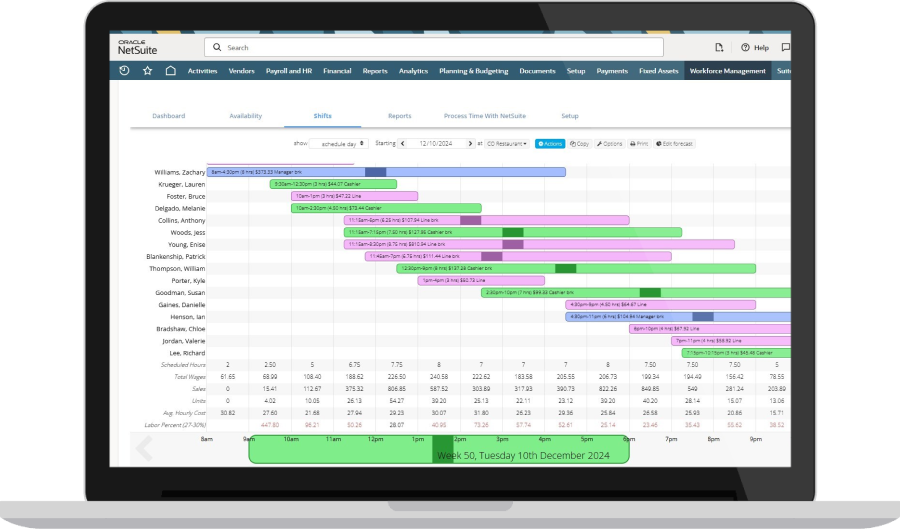This screenshot has width=900, height=529.
Task: Switch to the Availability tab
Action: pyautogui.click(x=245, y=116)
